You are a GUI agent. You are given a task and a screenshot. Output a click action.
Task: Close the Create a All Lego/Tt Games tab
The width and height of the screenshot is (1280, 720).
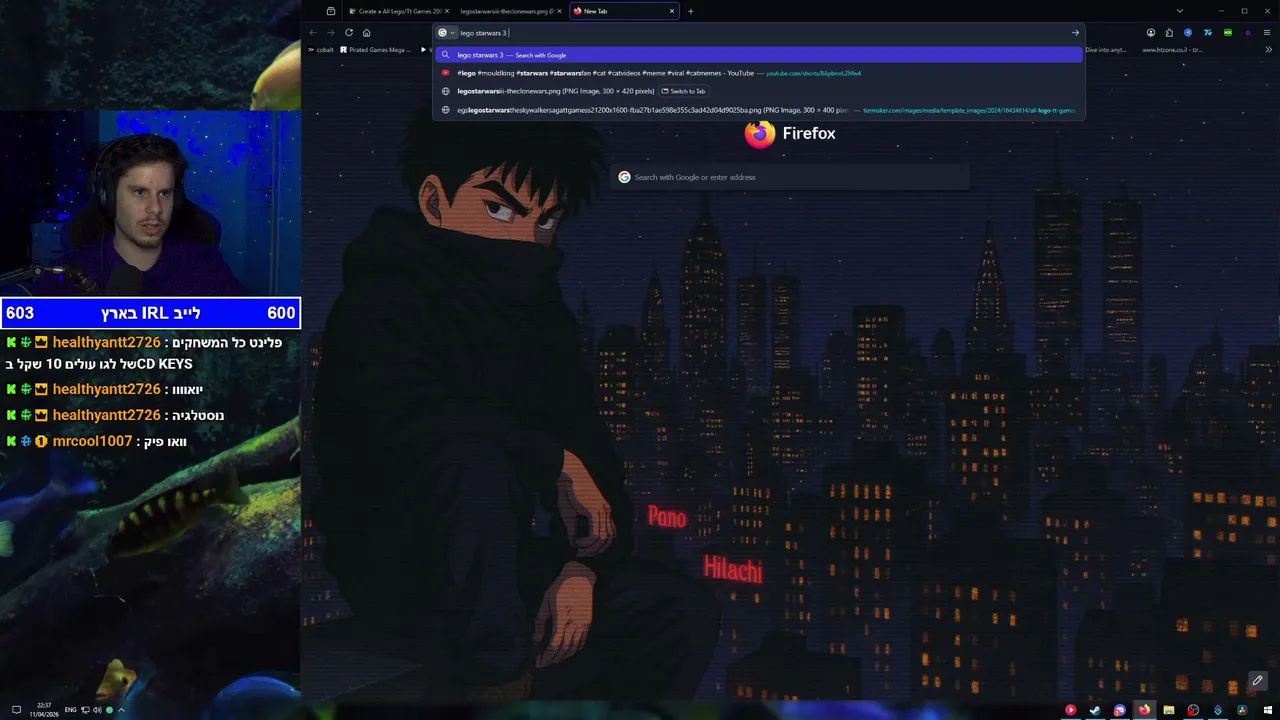point(447,11)
